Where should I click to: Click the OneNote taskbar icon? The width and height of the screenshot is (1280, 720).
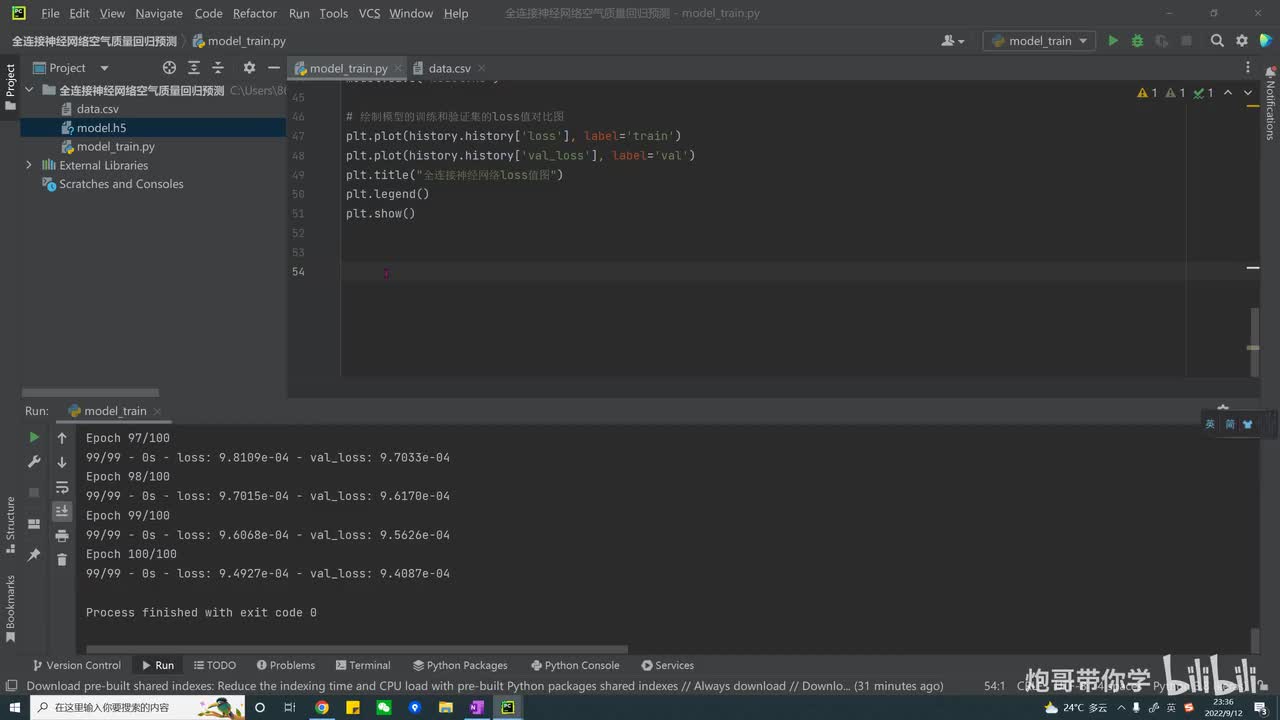coord(476,707)
